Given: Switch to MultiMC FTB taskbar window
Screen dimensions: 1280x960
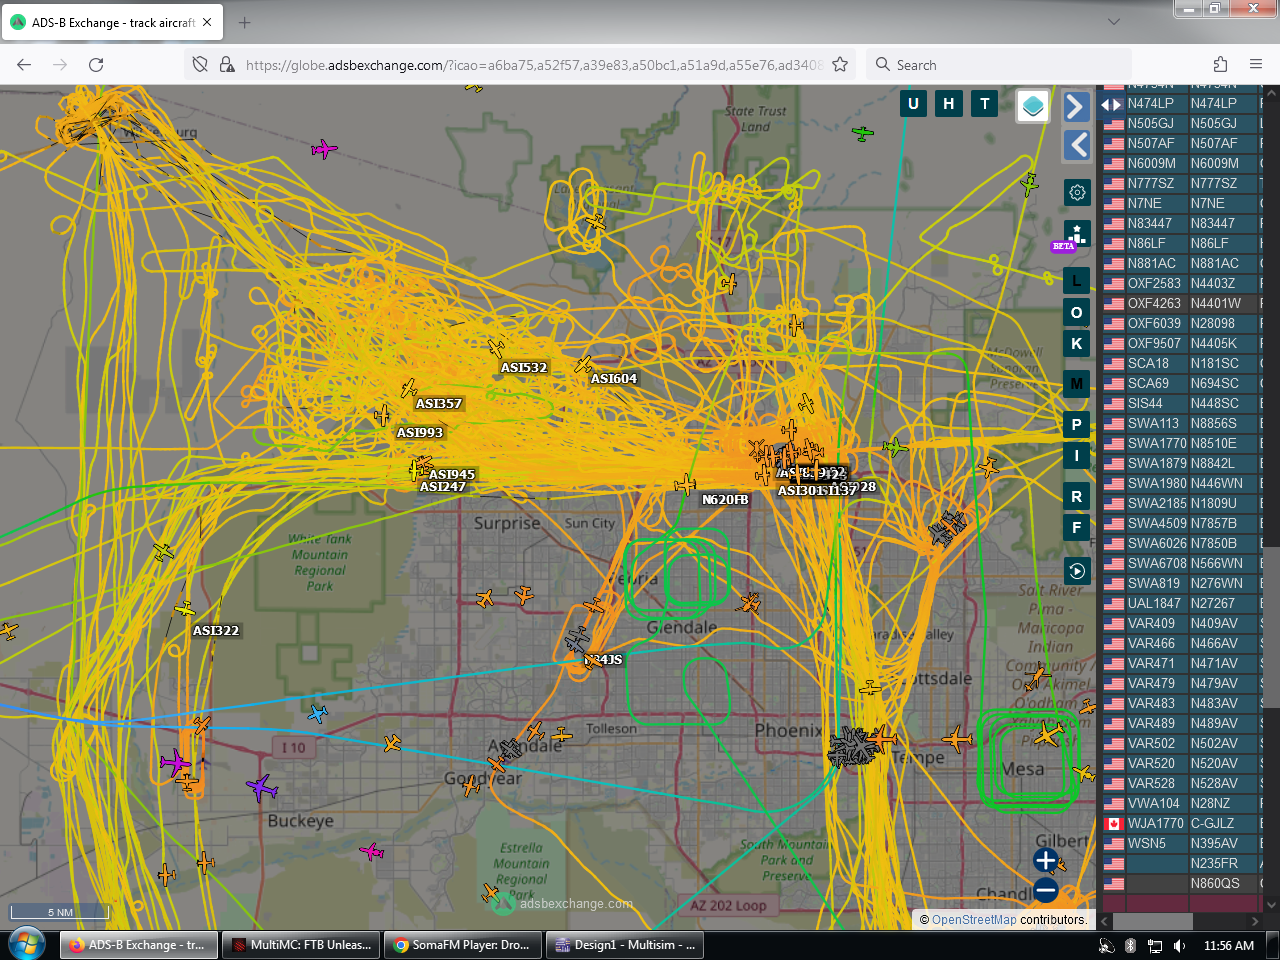Looking at the screenshot, I should click(x=300, y=945).
